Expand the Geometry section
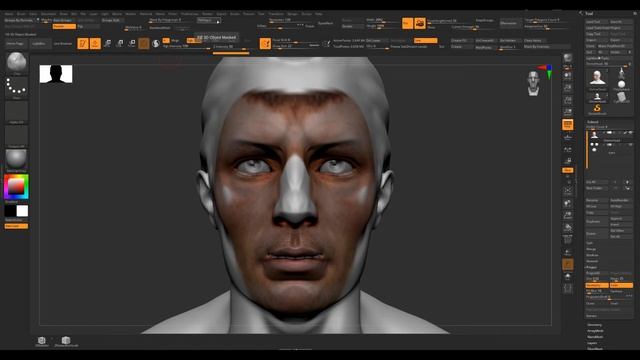The image size is (640, 360). tap(594, 325)
